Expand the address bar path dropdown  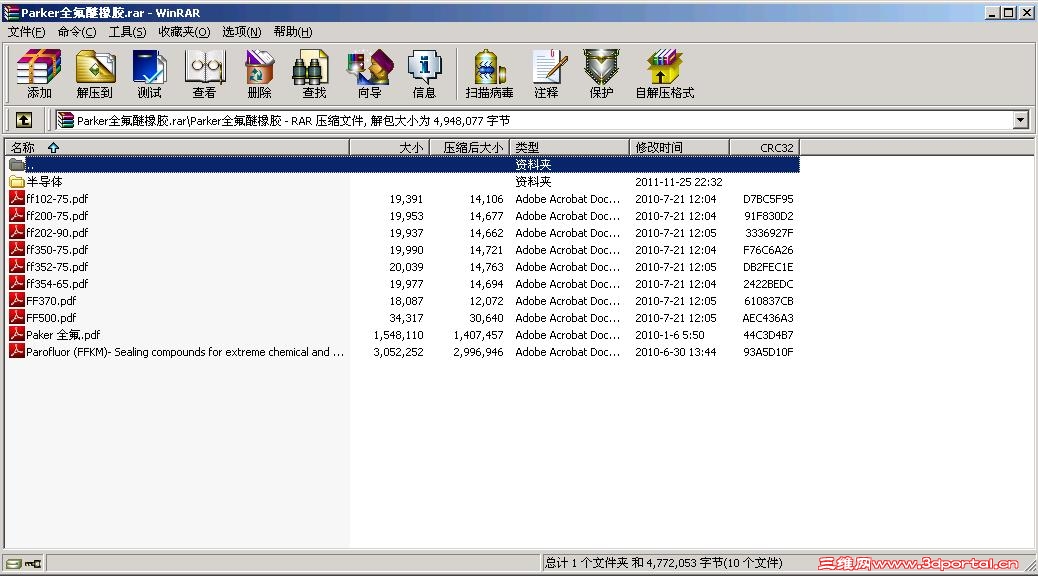pyautogui.click(x=1021, y=120)
